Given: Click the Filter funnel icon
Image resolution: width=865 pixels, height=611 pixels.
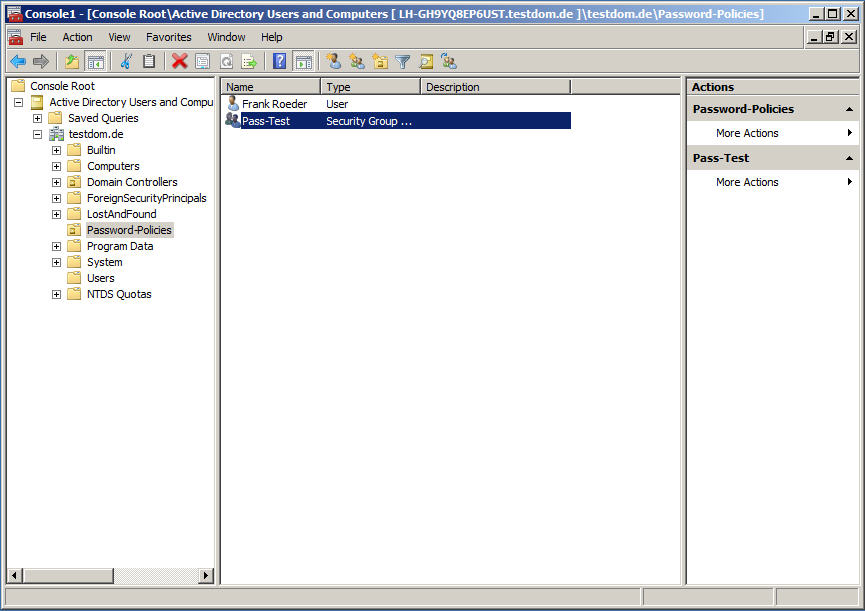Looking at the screenshot, I should 403,61.
